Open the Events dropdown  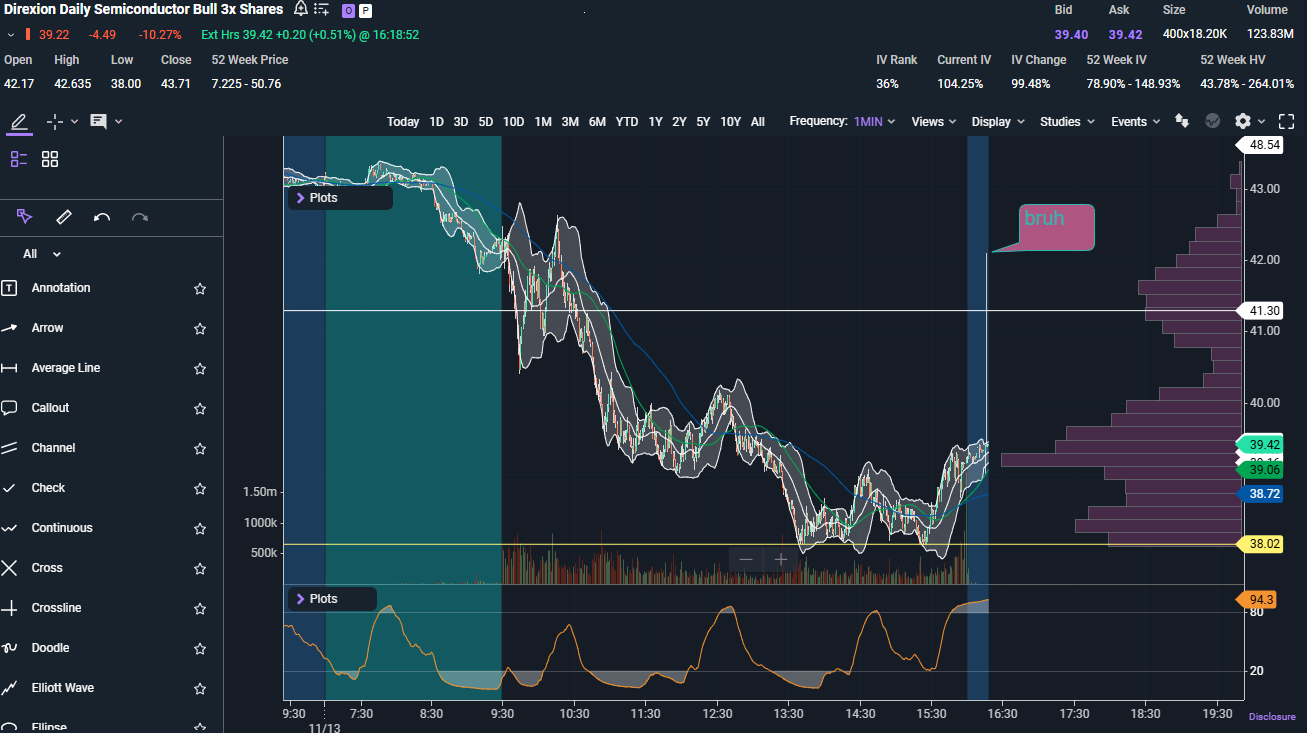(1136, 122)
